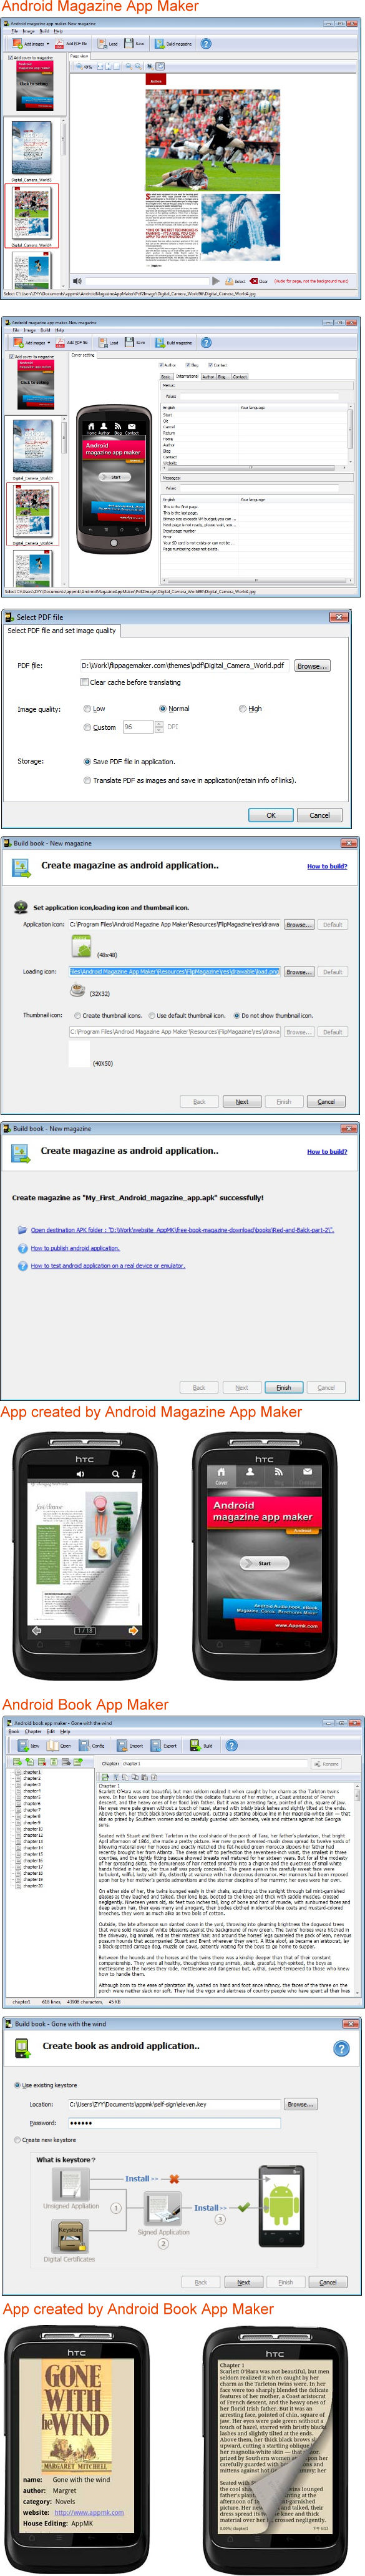Click Build magazine in the Cover setting window
This screenshot has height=2576, width=365.
click(x=175, y=342)
